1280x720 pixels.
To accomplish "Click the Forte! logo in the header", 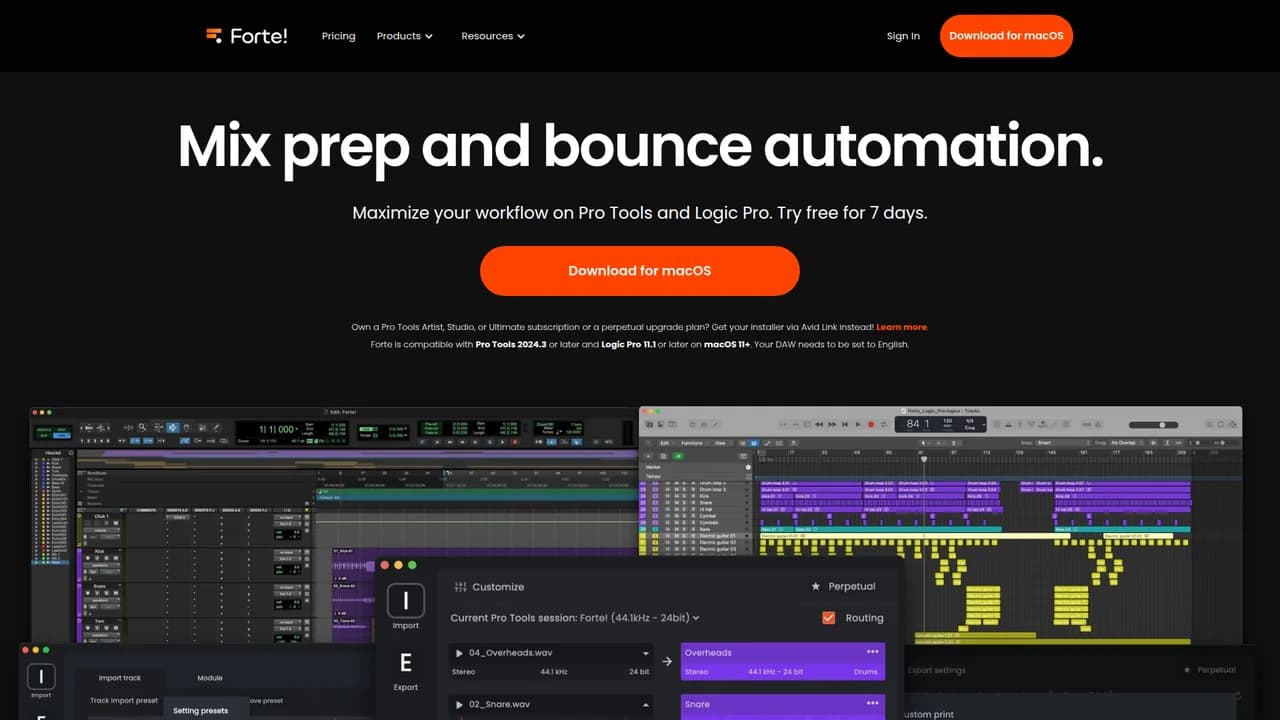I will click(246, 36).
